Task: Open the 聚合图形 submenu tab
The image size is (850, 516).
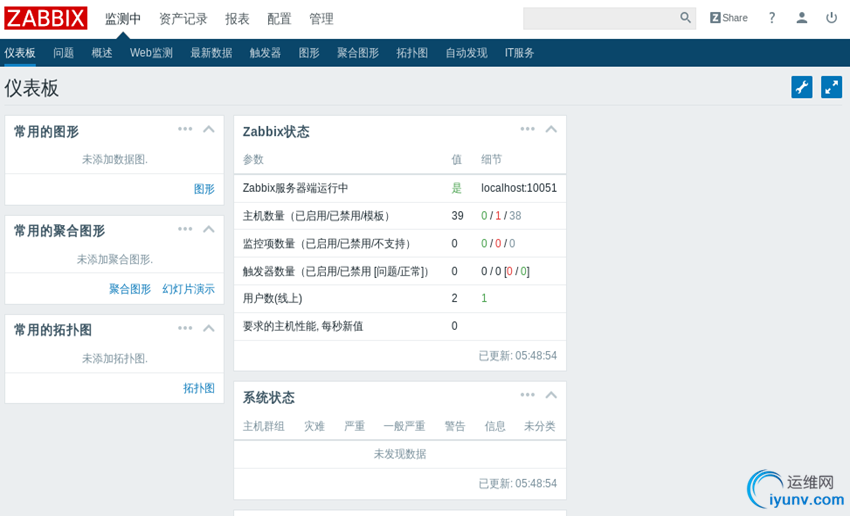Action: coord(358,53)
